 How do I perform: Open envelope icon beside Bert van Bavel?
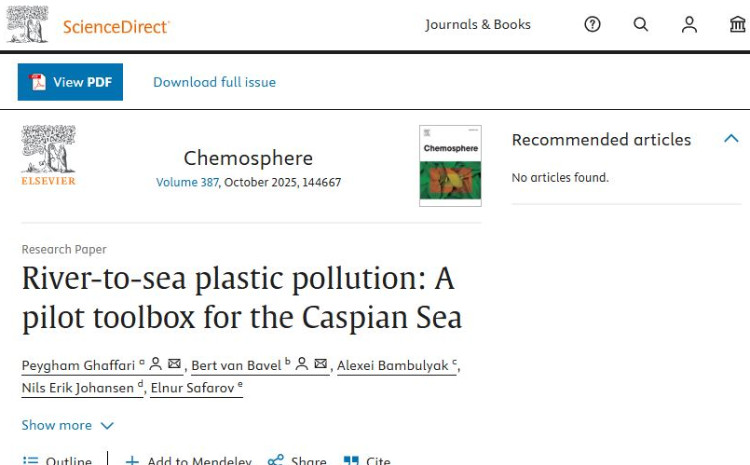pos(320,364)
